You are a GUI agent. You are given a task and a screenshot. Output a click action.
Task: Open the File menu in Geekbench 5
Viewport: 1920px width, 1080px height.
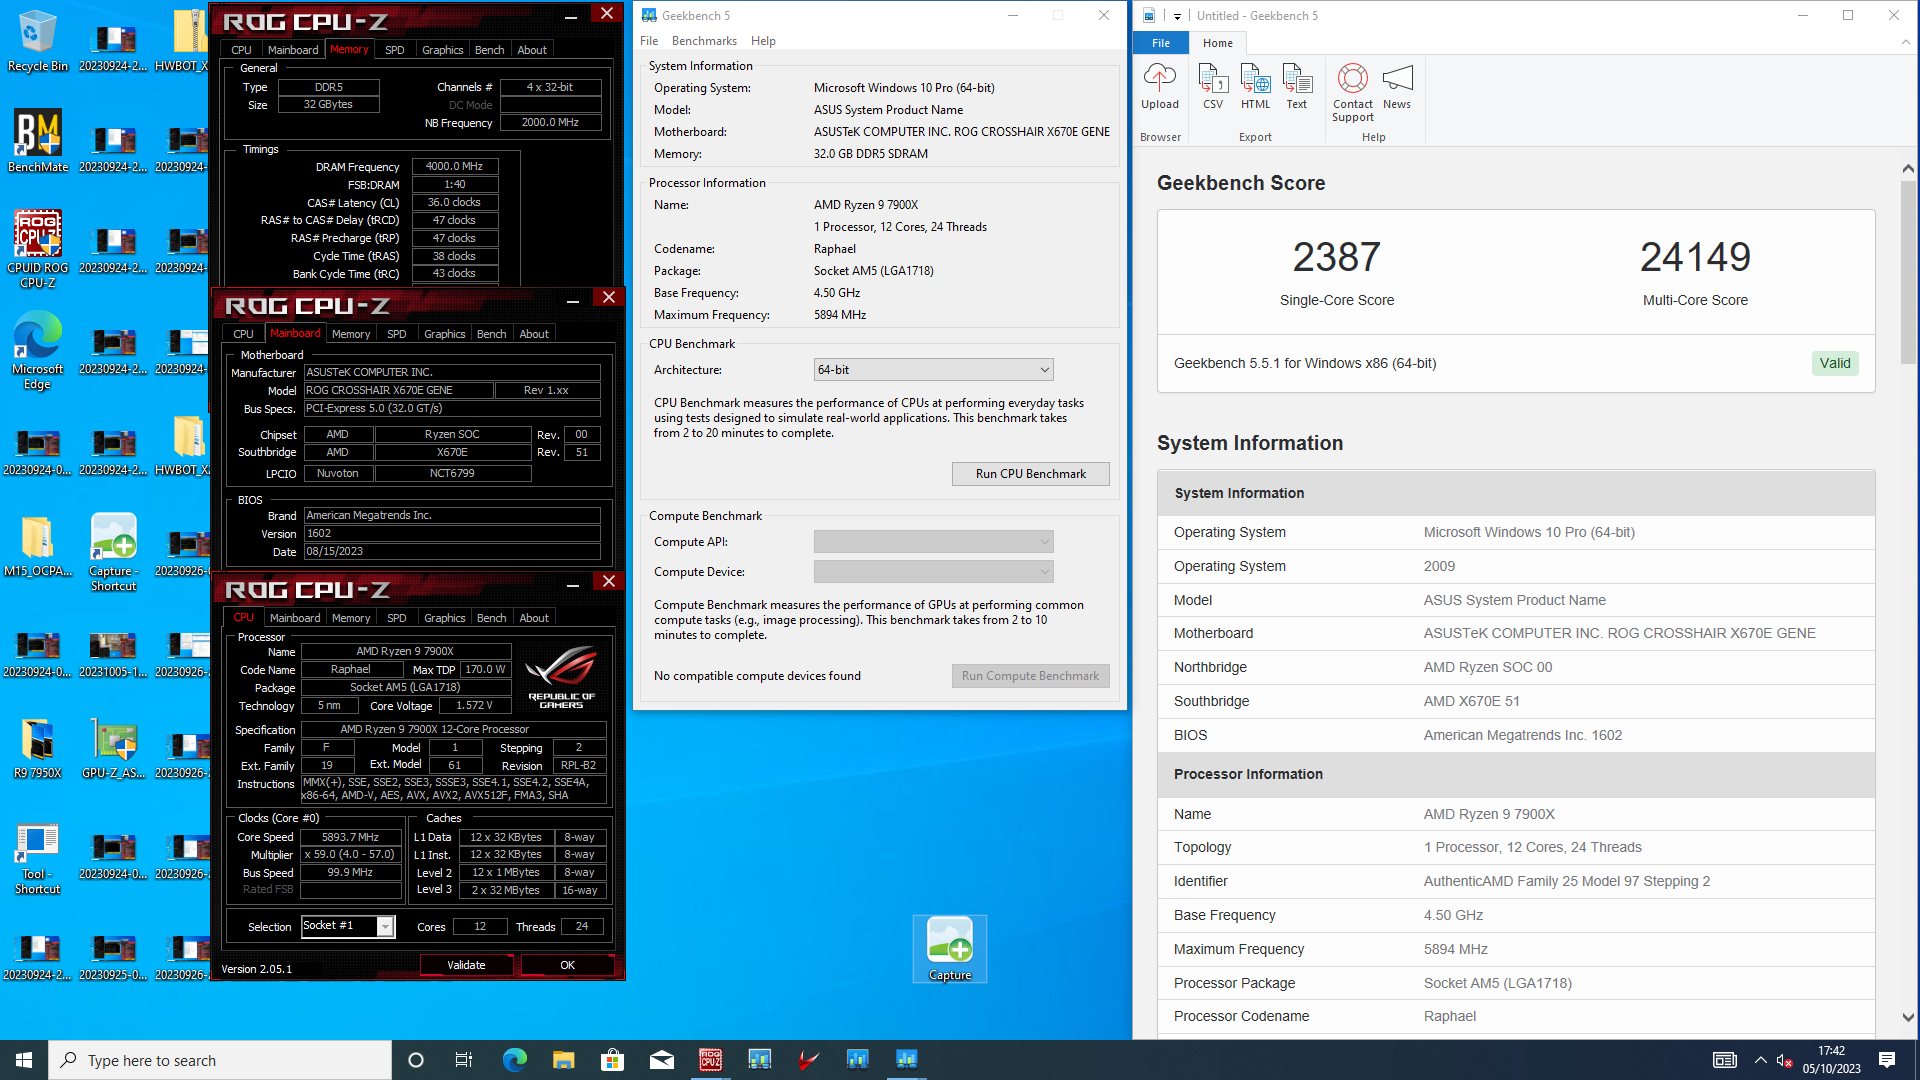pyautogui.click(x=649, y=41)
